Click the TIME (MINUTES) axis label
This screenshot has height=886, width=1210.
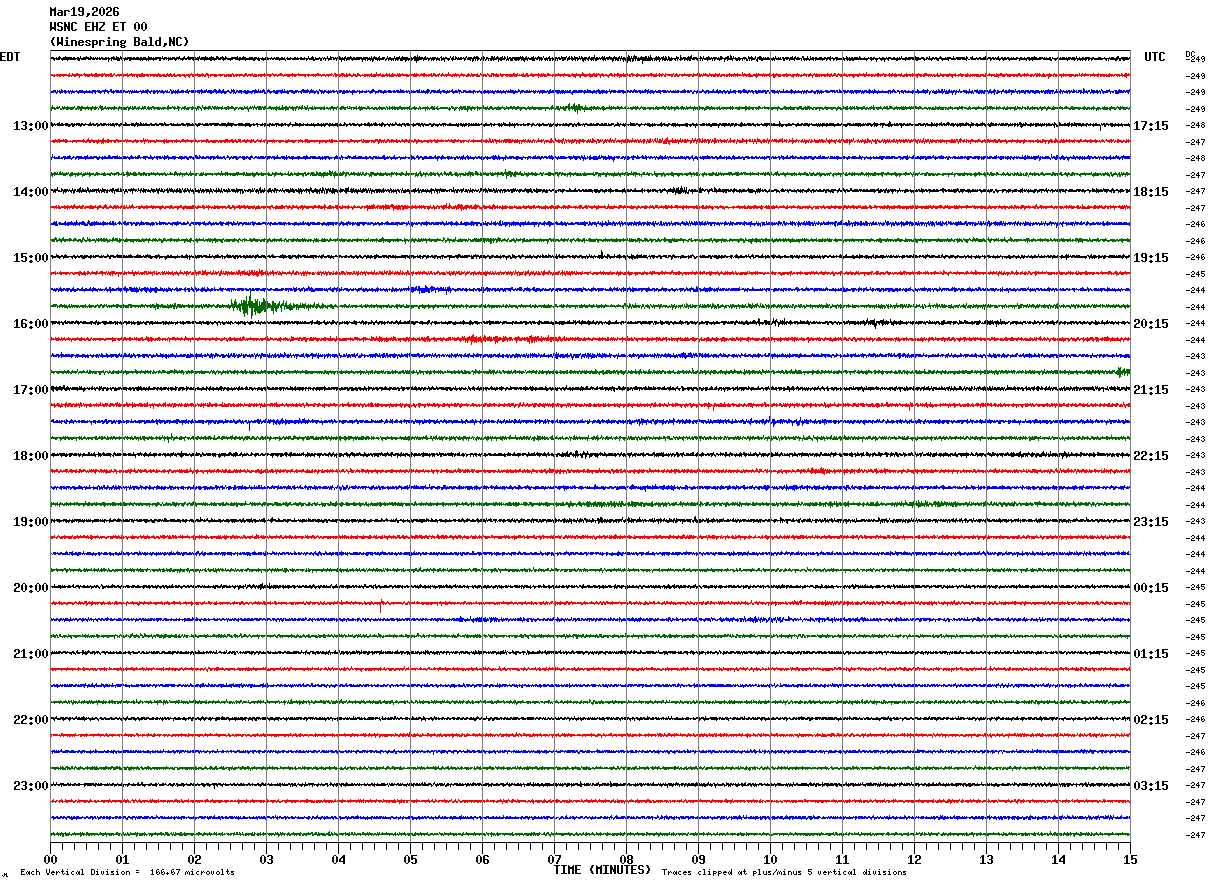coord(602,870)
